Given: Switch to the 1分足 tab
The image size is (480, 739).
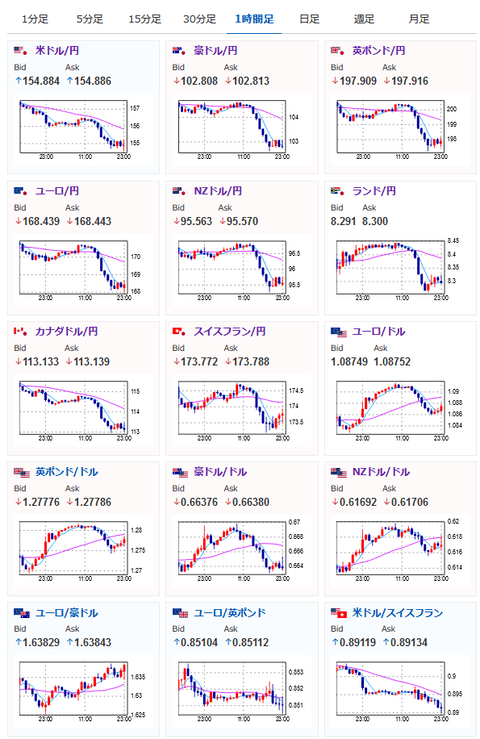Looking at the screenshot, I should 35,19.
